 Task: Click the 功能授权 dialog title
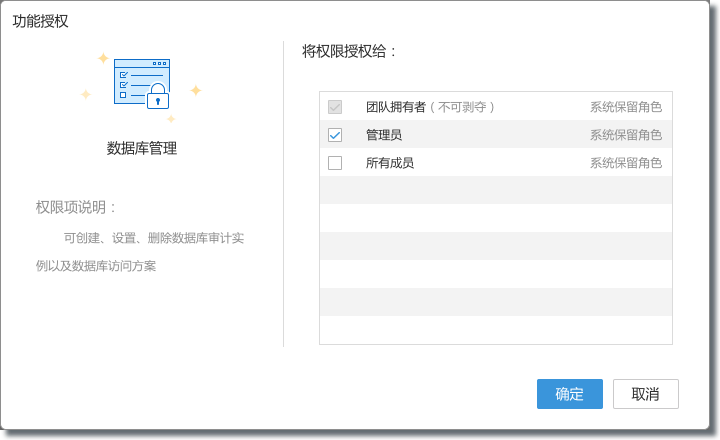(41, 21)
